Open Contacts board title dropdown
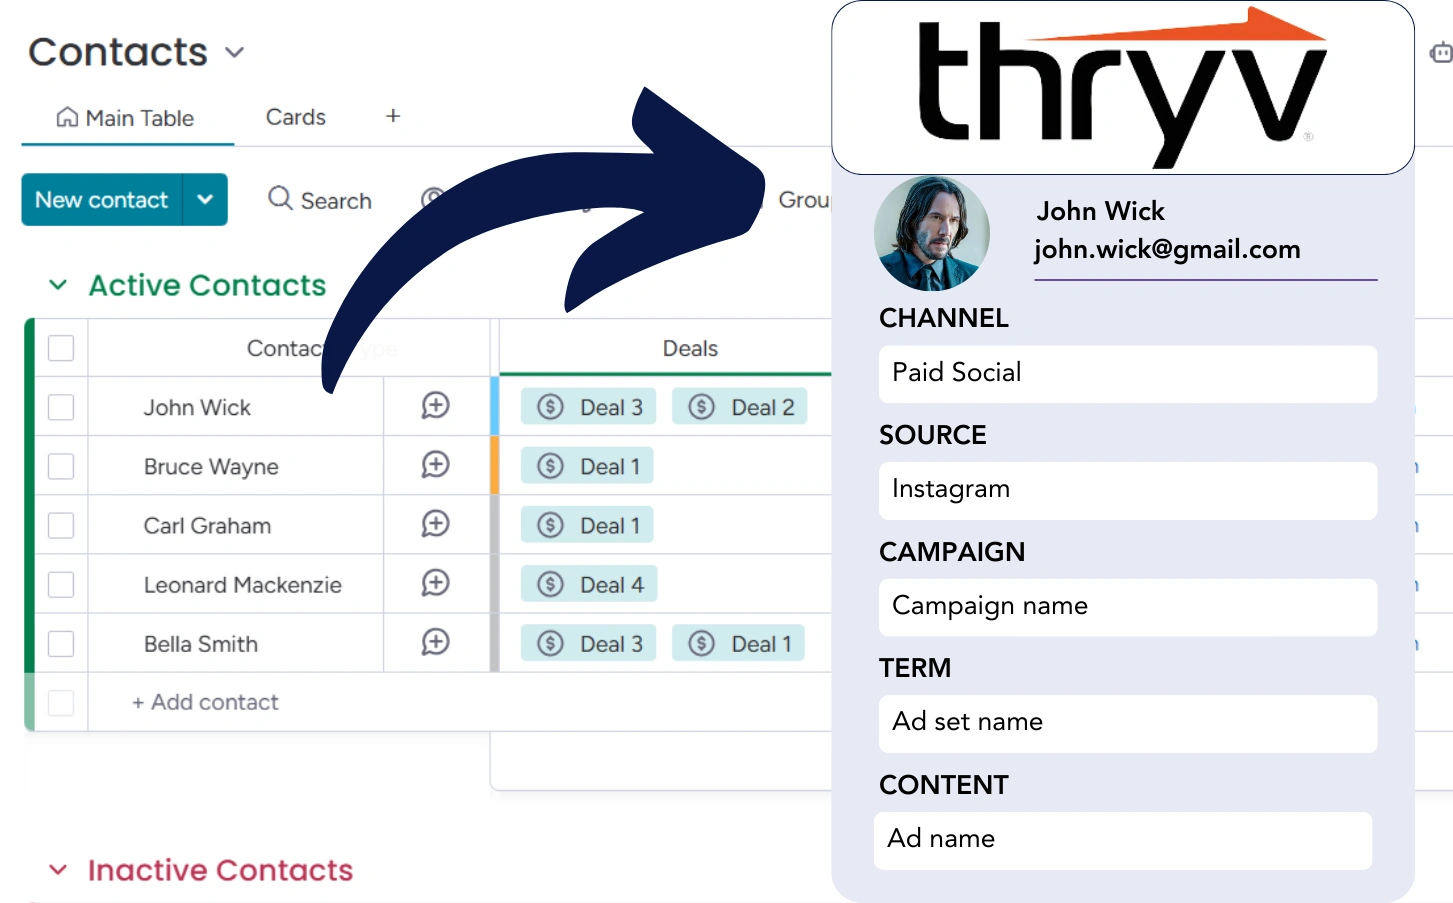This screenshot has height=903, width=1453. [235, 52]
